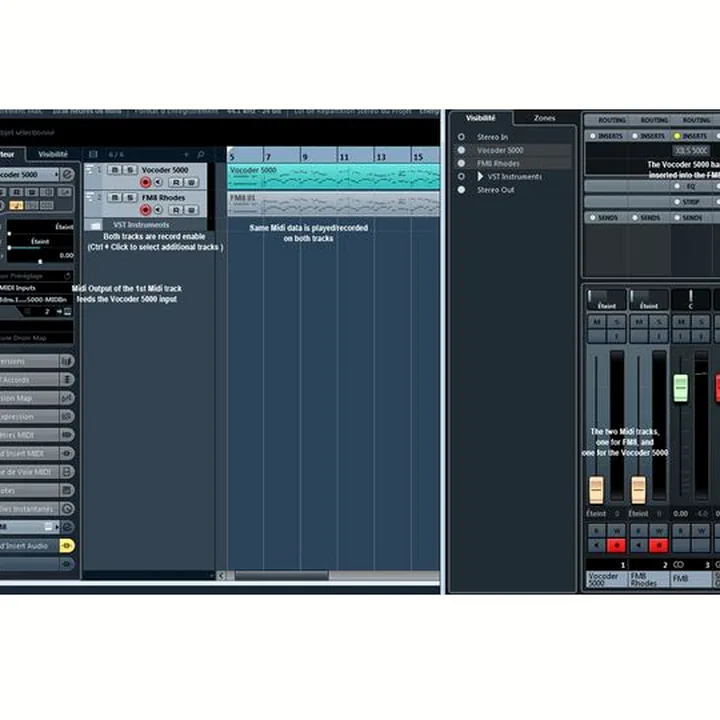Open the track search magnifier icon
Image resolution: width=720 pixels, height=720 pixels.
pyautogui.click(x=201, y=154)
